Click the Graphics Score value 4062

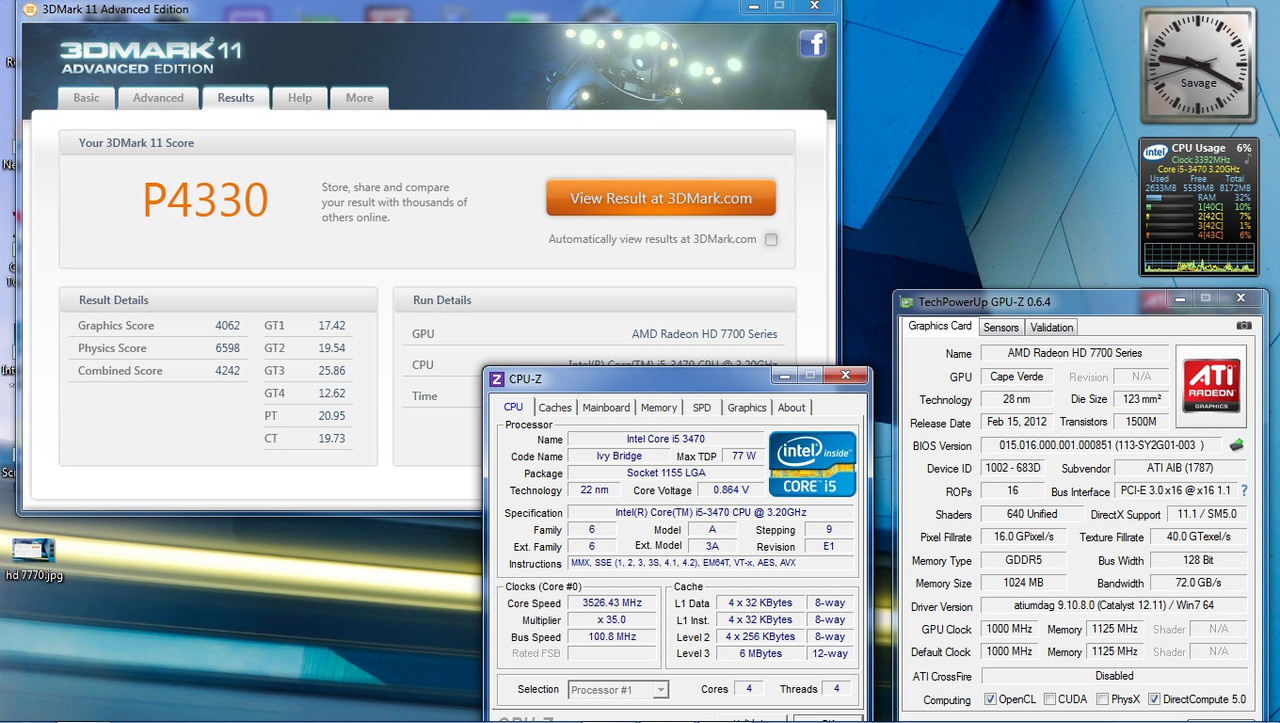227,325
